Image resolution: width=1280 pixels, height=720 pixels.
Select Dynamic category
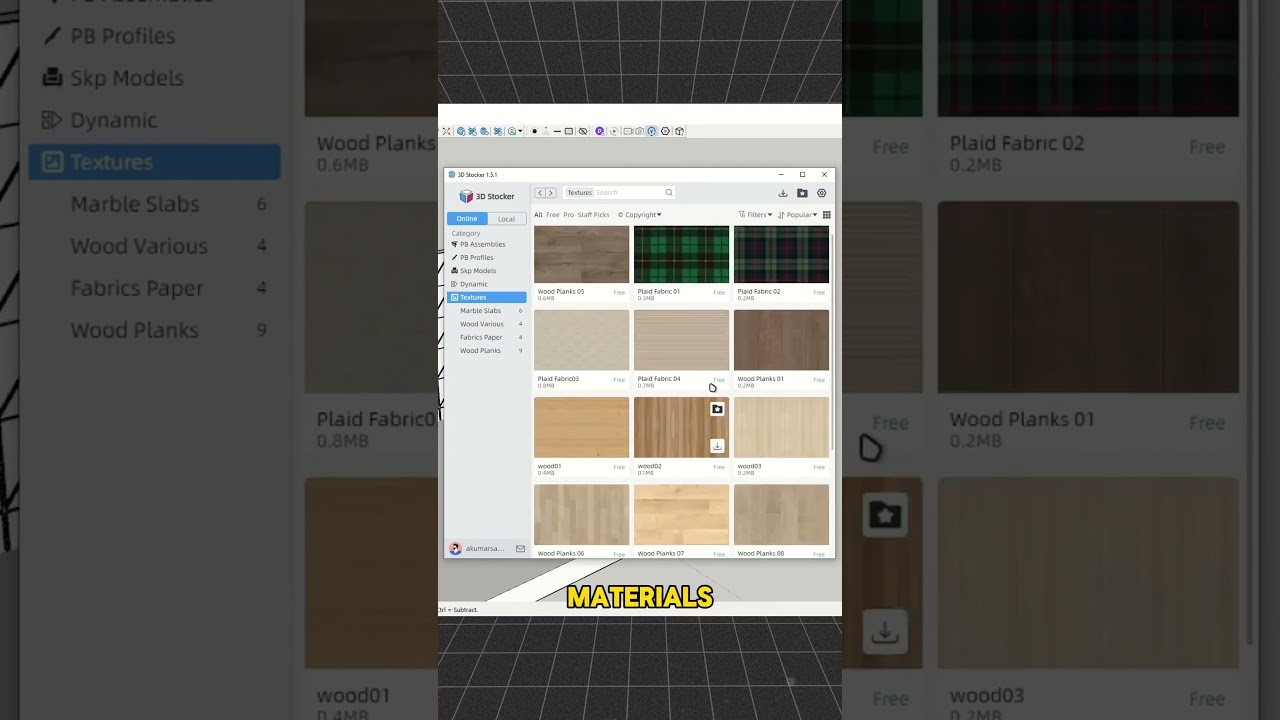tap(487, 284)
